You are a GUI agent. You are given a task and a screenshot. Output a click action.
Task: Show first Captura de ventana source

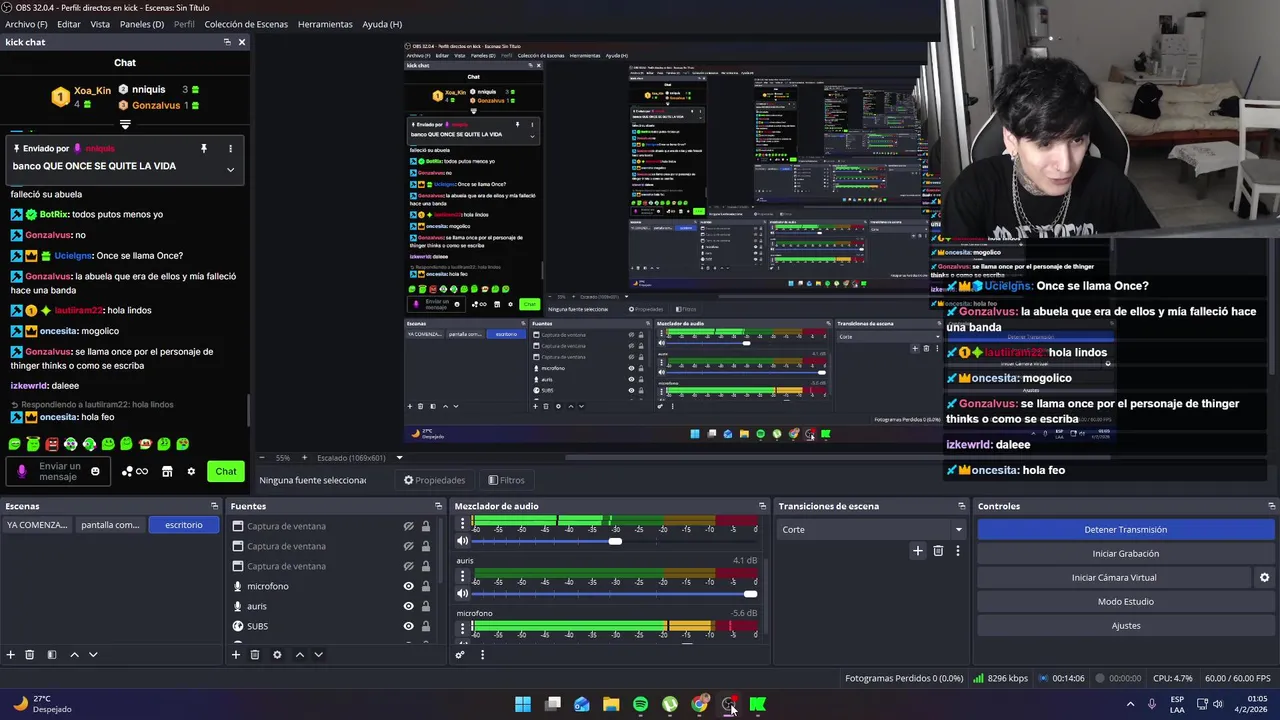(408, 526)
